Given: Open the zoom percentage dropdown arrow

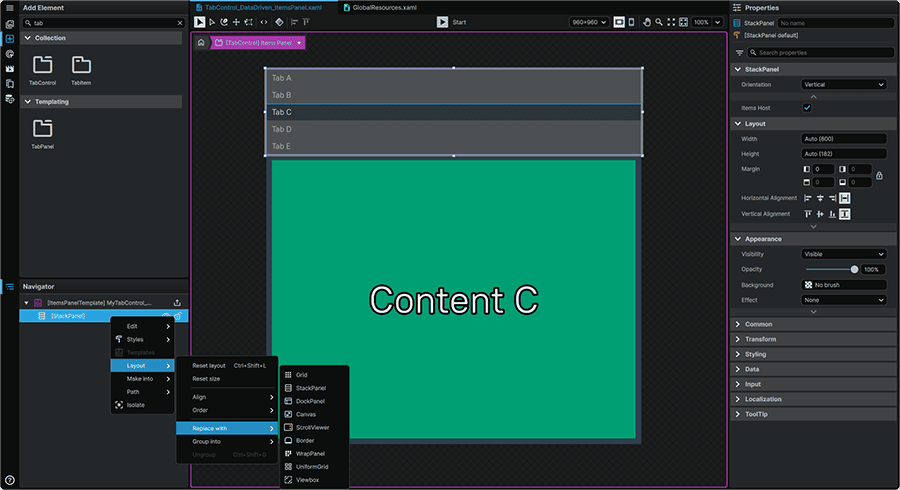Looking at the screenshot, I should tap(717, 22).
